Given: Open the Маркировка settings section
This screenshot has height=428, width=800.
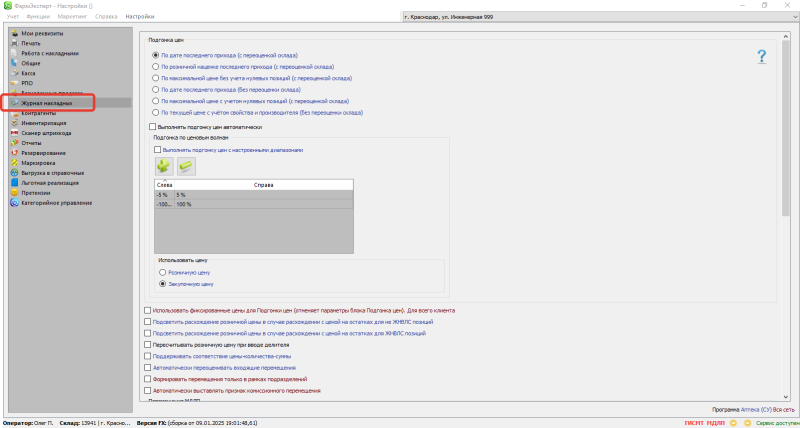Looking at the screenshot, I should [x=38, y=162].
